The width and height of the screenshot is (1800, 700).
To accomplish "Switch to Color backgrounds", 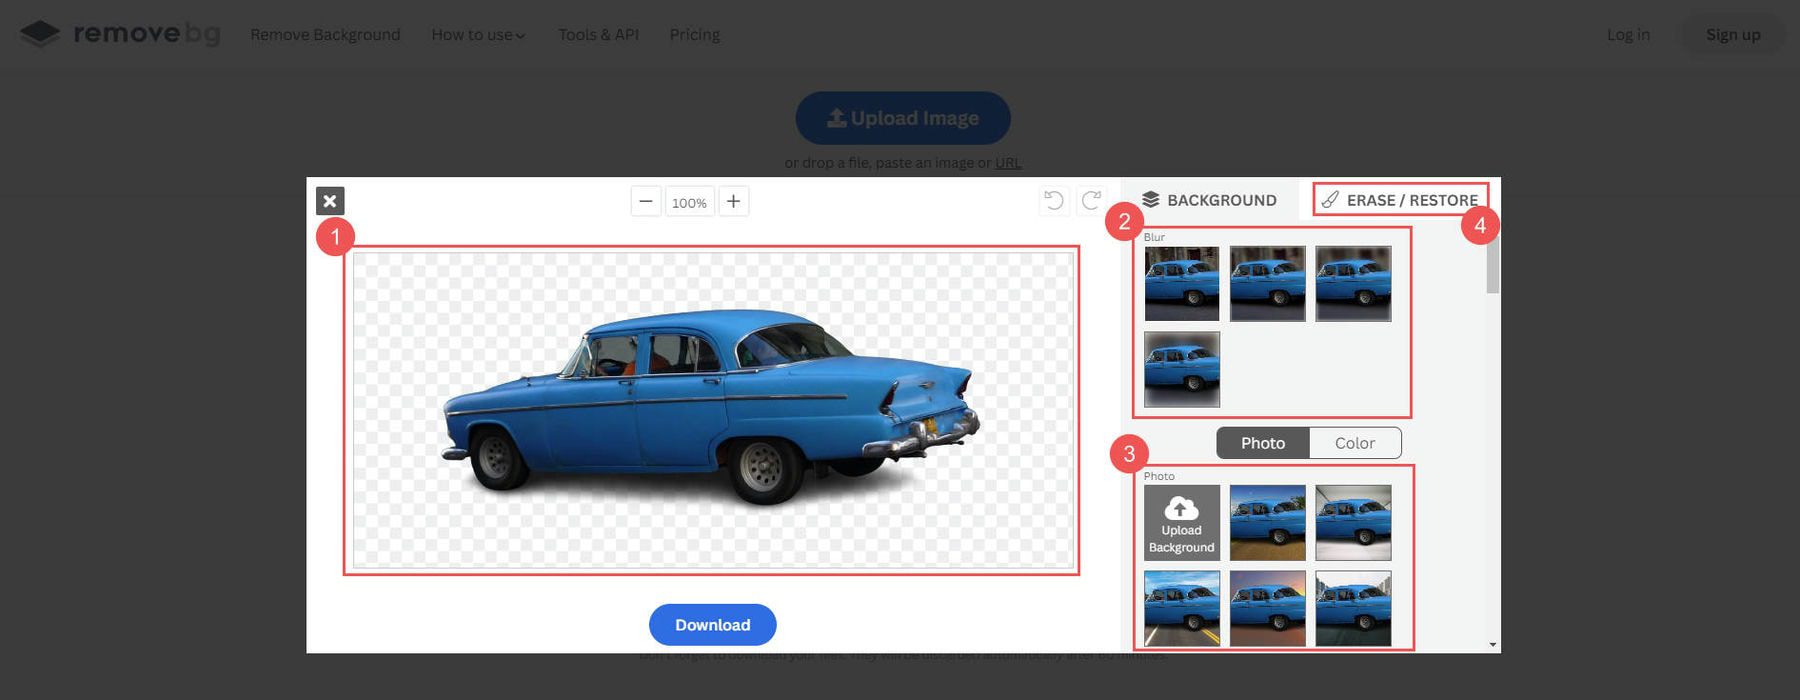I will pyautogui.click(x=1355, y=443).
